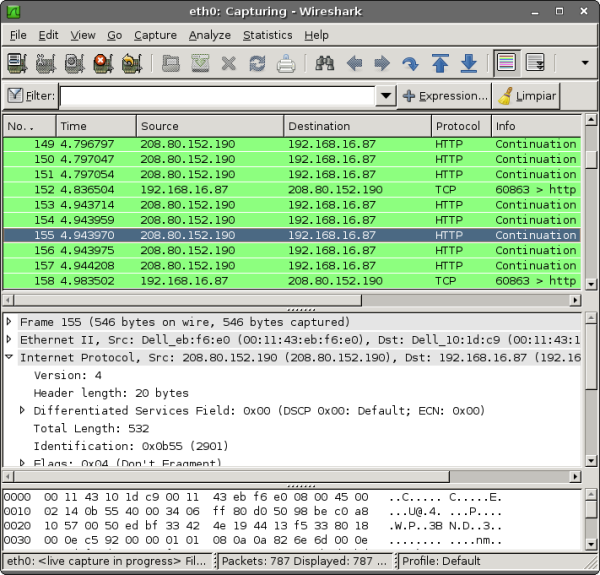This screenshot has height=575, width=600.
Task: Restart the running live capture
Action: click(132, 63)
